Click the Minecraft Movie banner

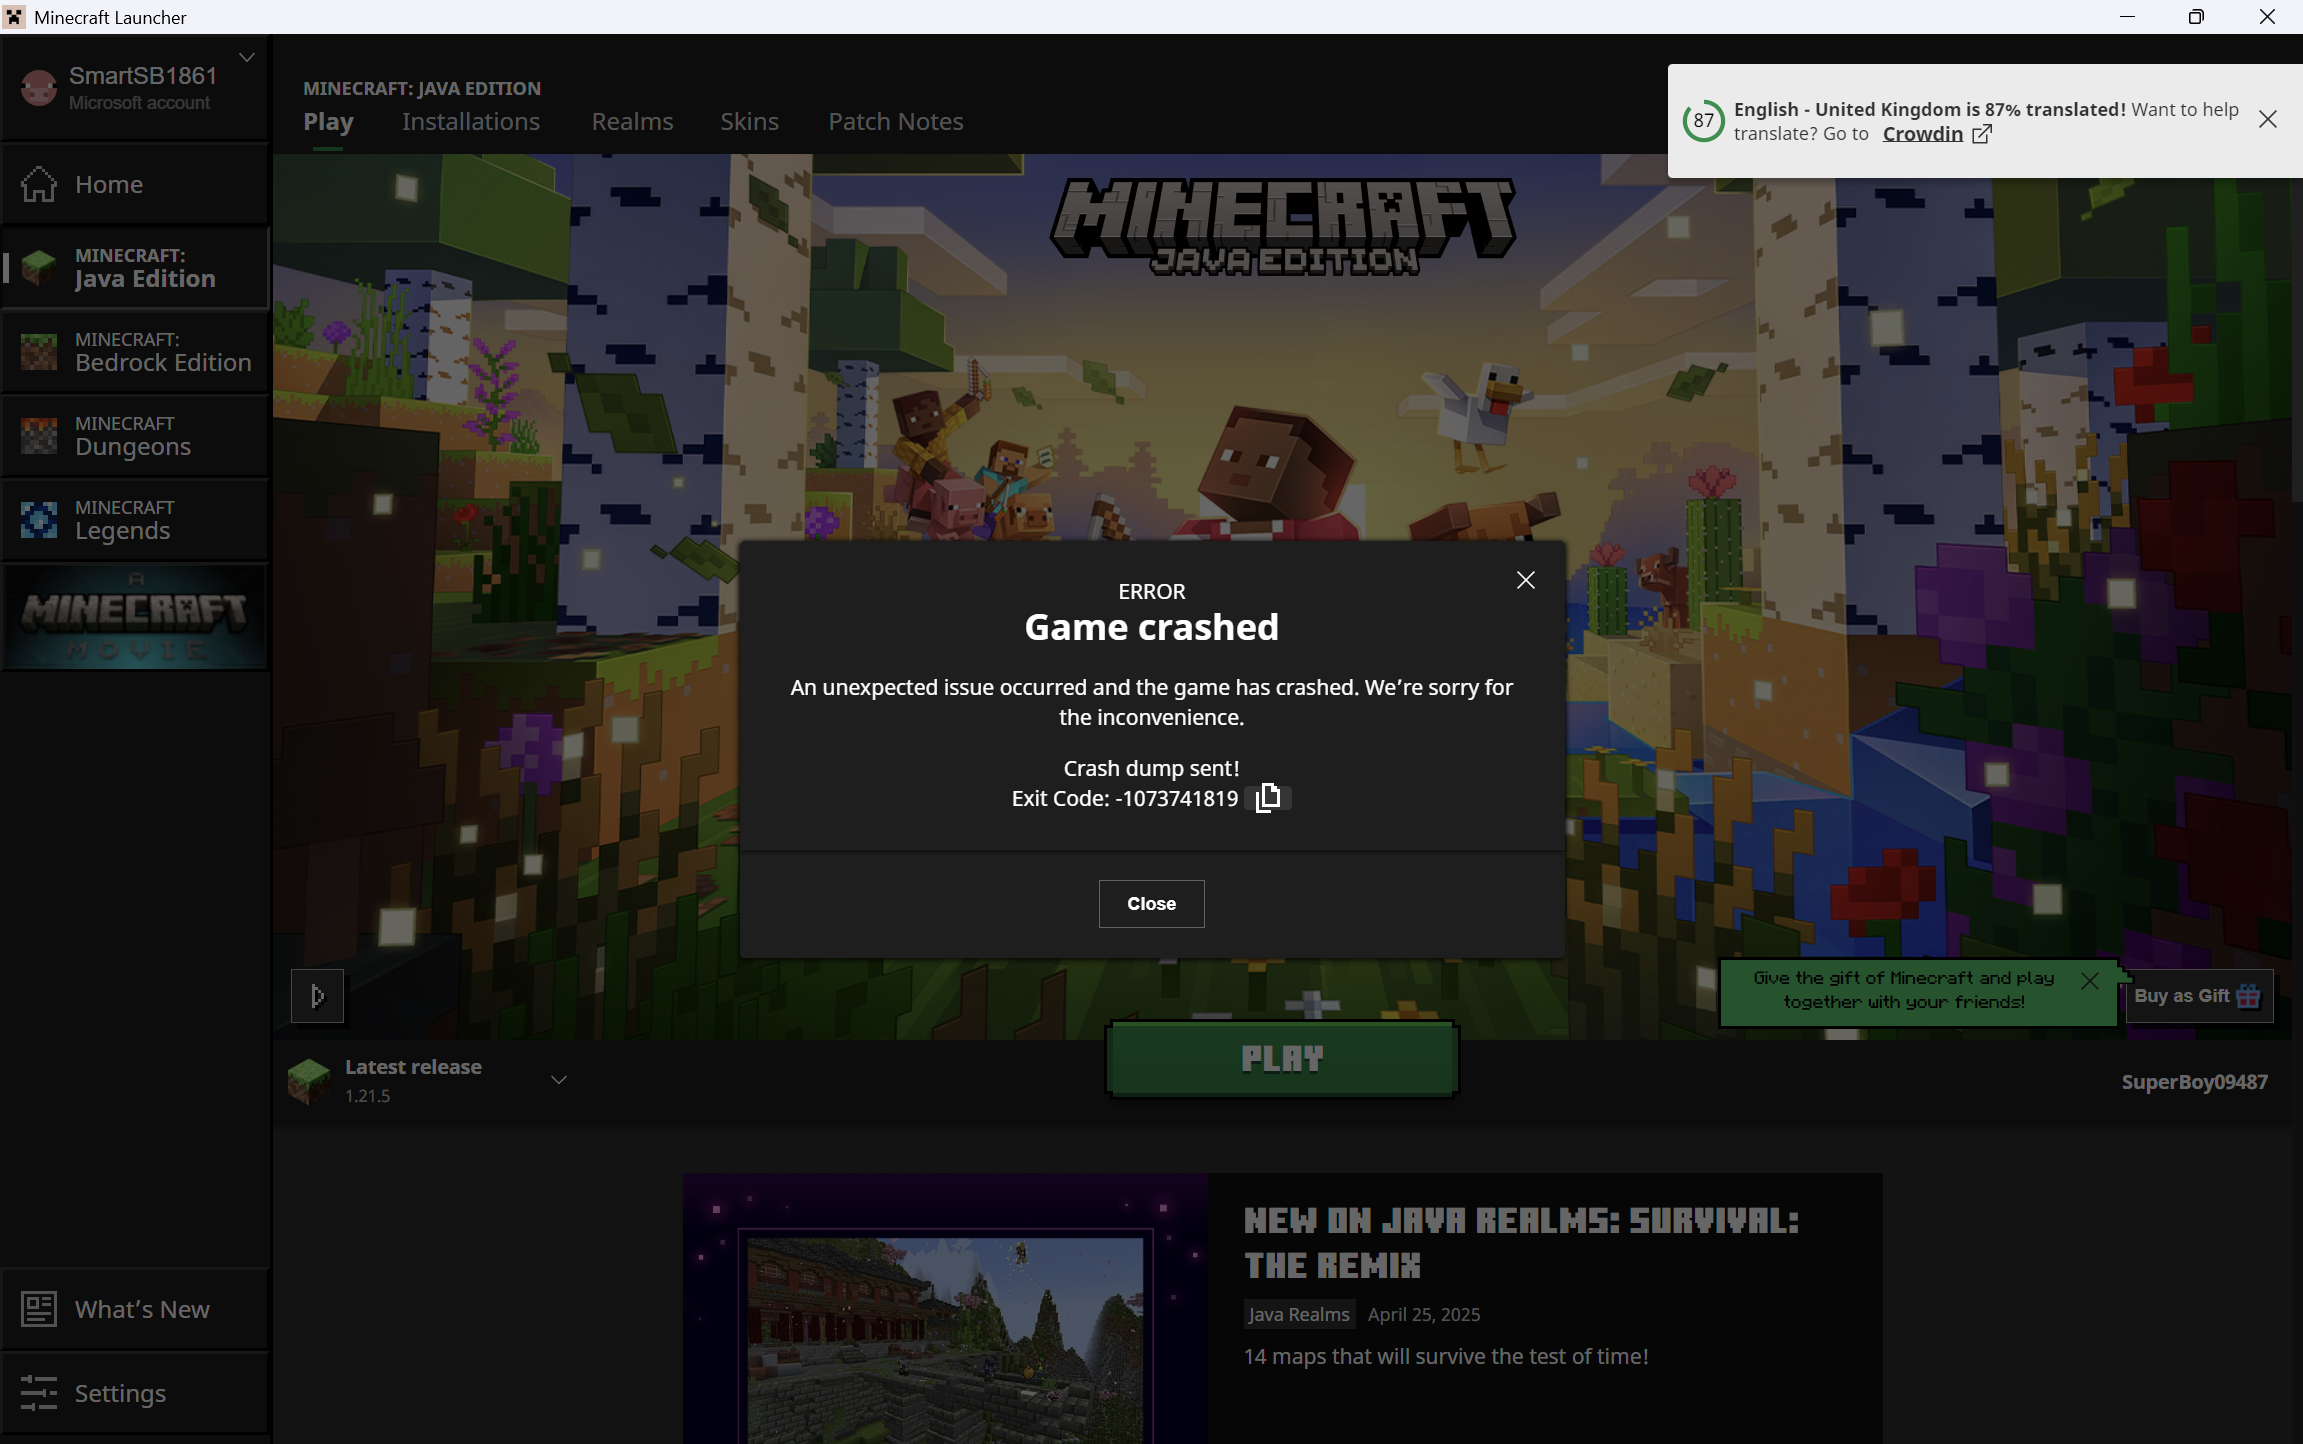click(135, 617)
